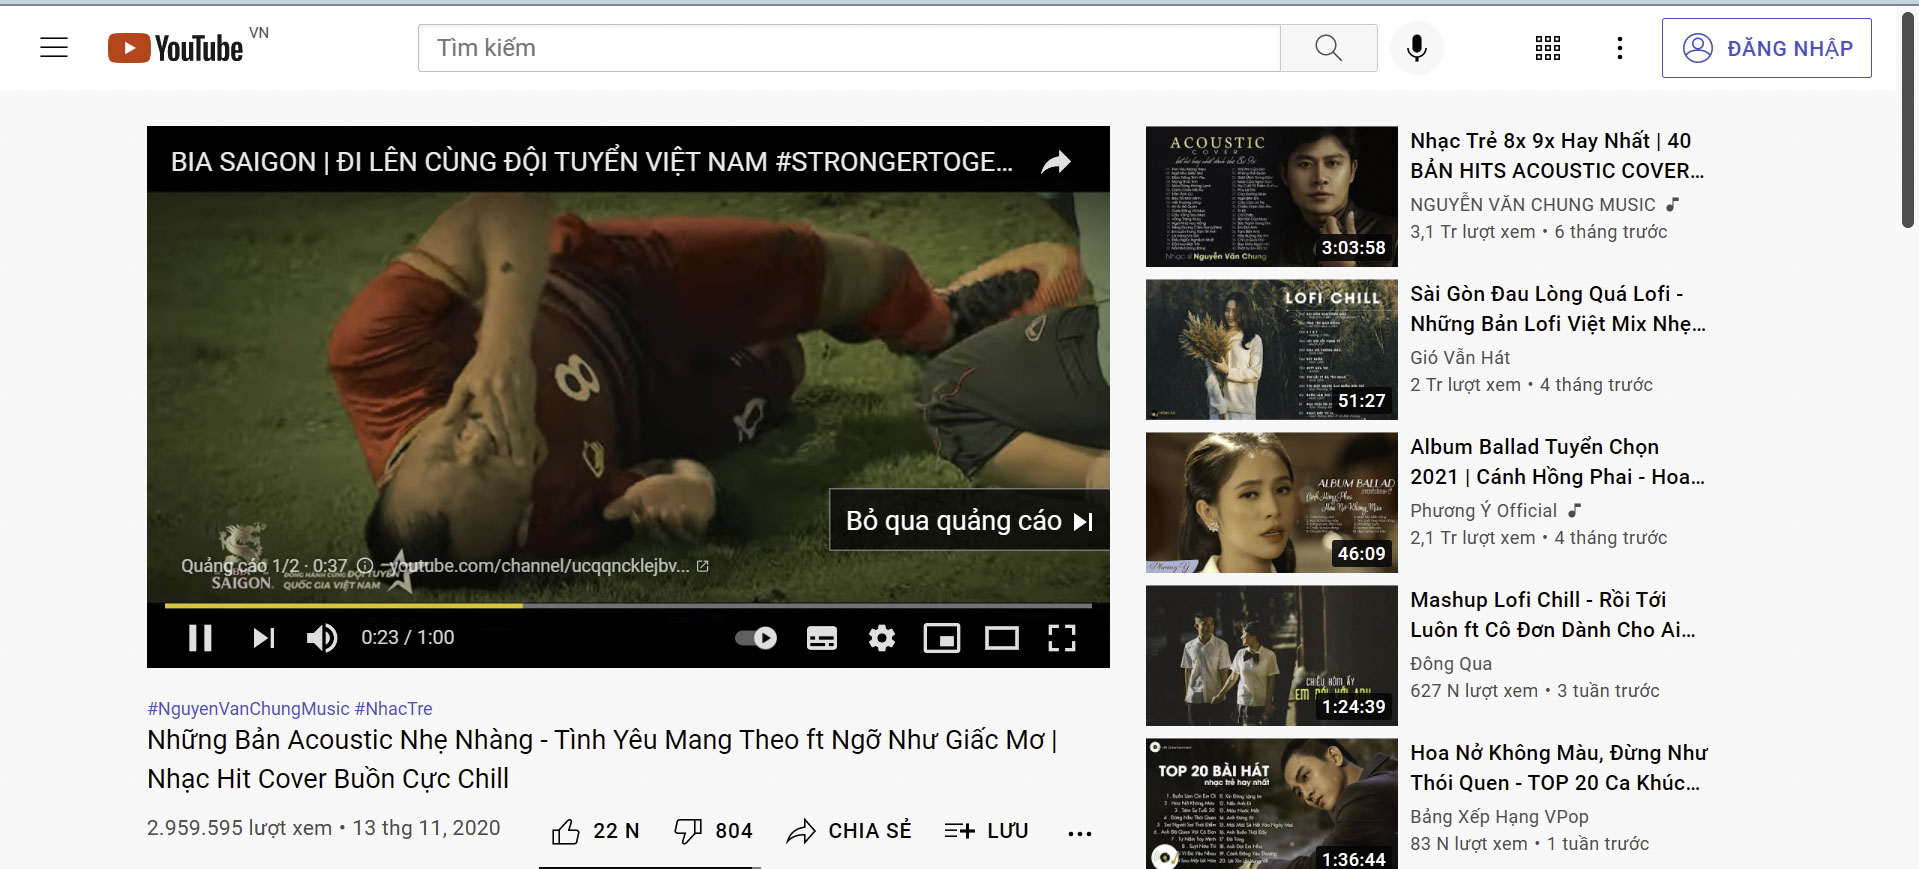Open Hoa Nở Không Màu video title
This screenshot has width=1919, height=869.
click(1559, 768)
